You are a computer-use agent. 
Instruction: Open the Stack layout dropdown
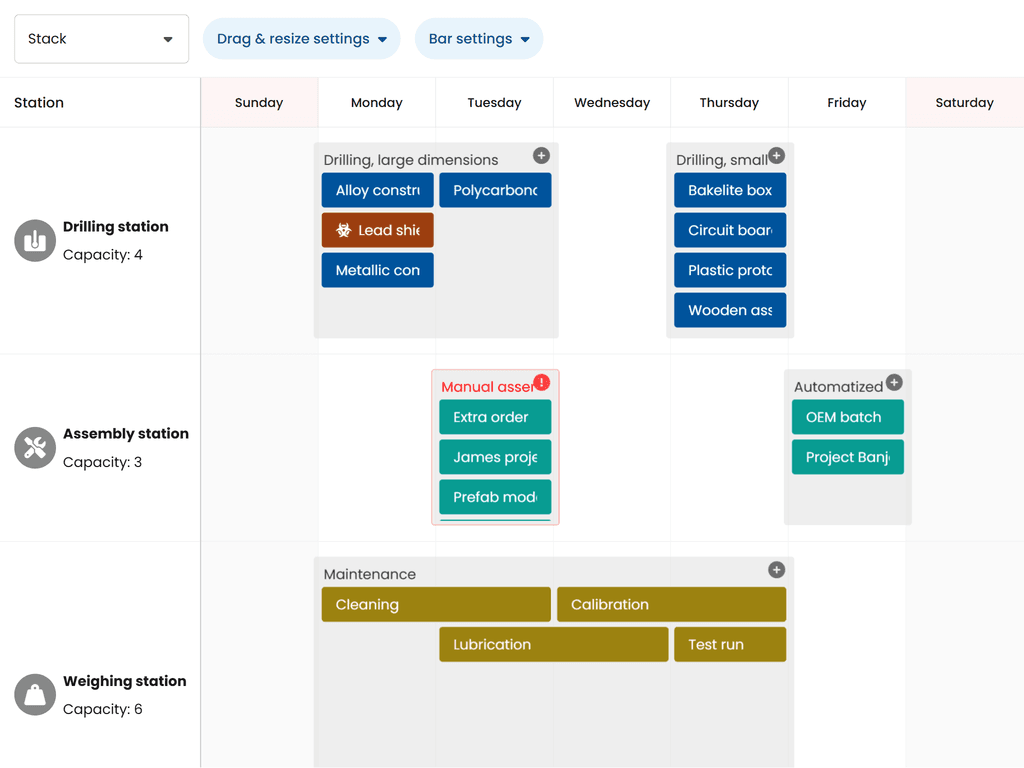100,38
